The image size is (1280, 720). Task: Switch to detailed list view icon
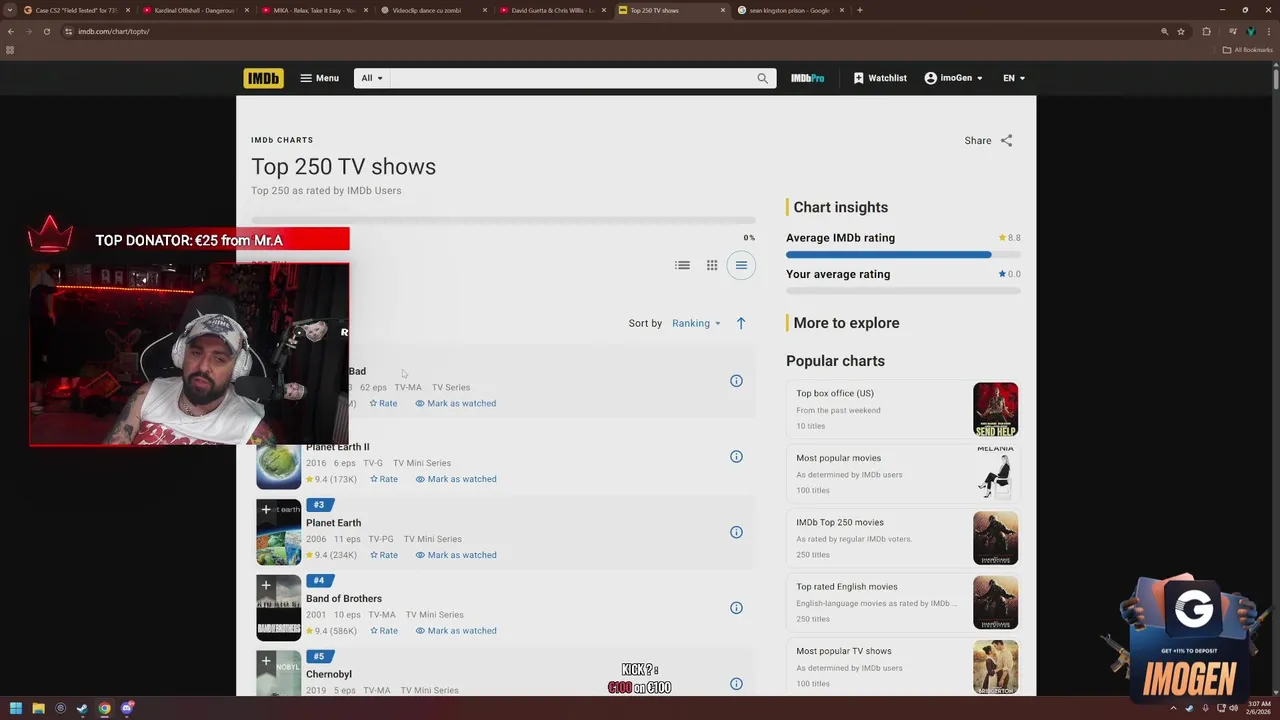[x=682, y=265]
